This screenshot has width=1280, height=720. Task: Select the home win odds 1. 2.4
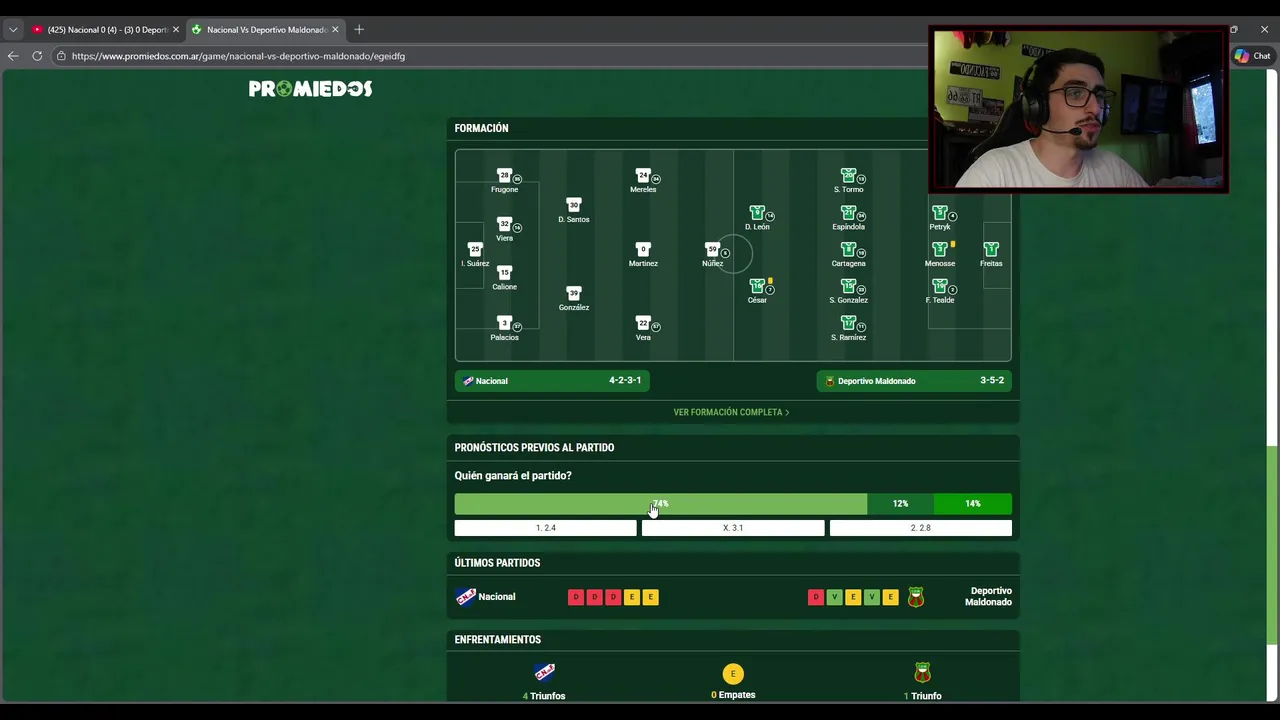tap(545, 528)
